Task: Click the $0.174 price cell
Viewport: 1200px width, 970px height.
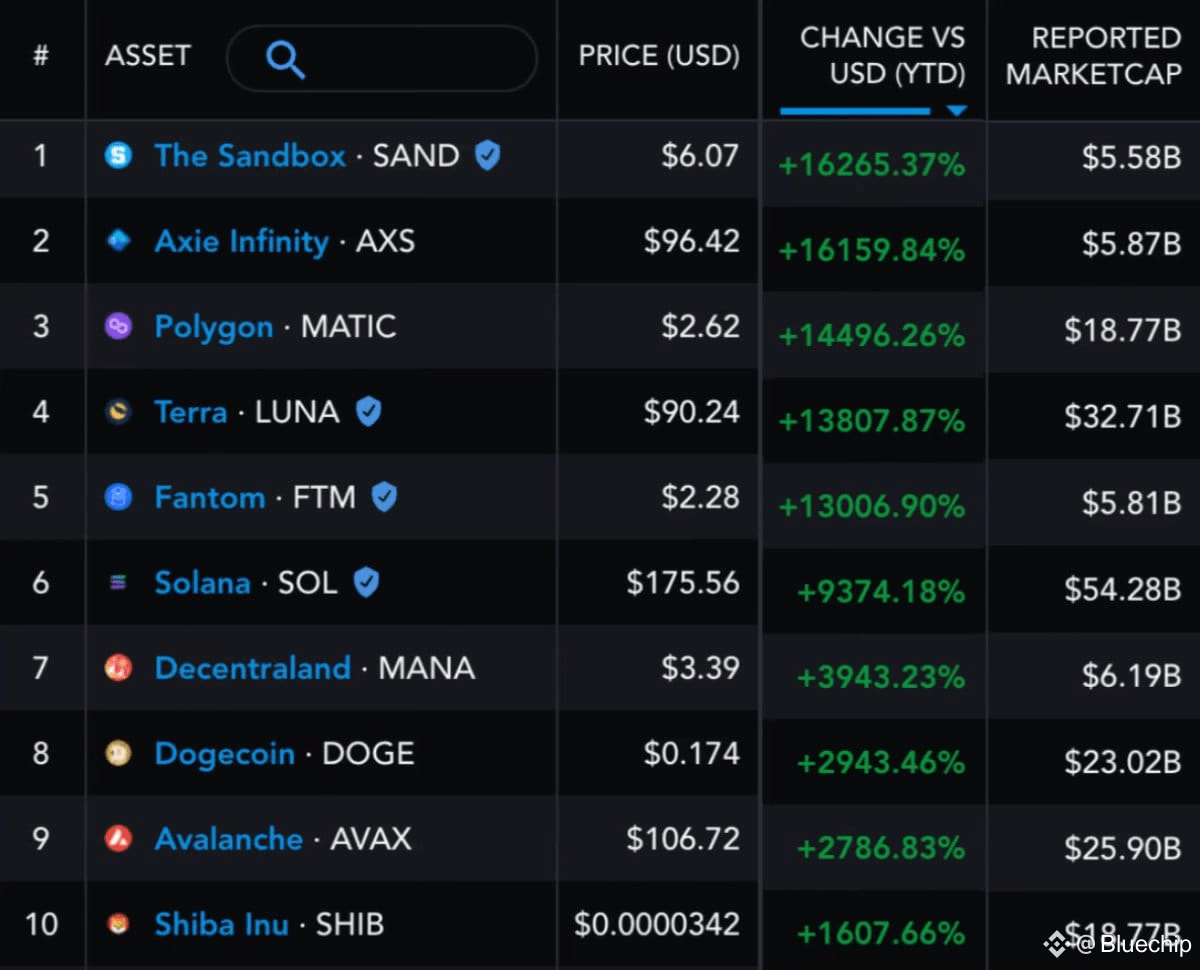Action: tap(692, 754)
